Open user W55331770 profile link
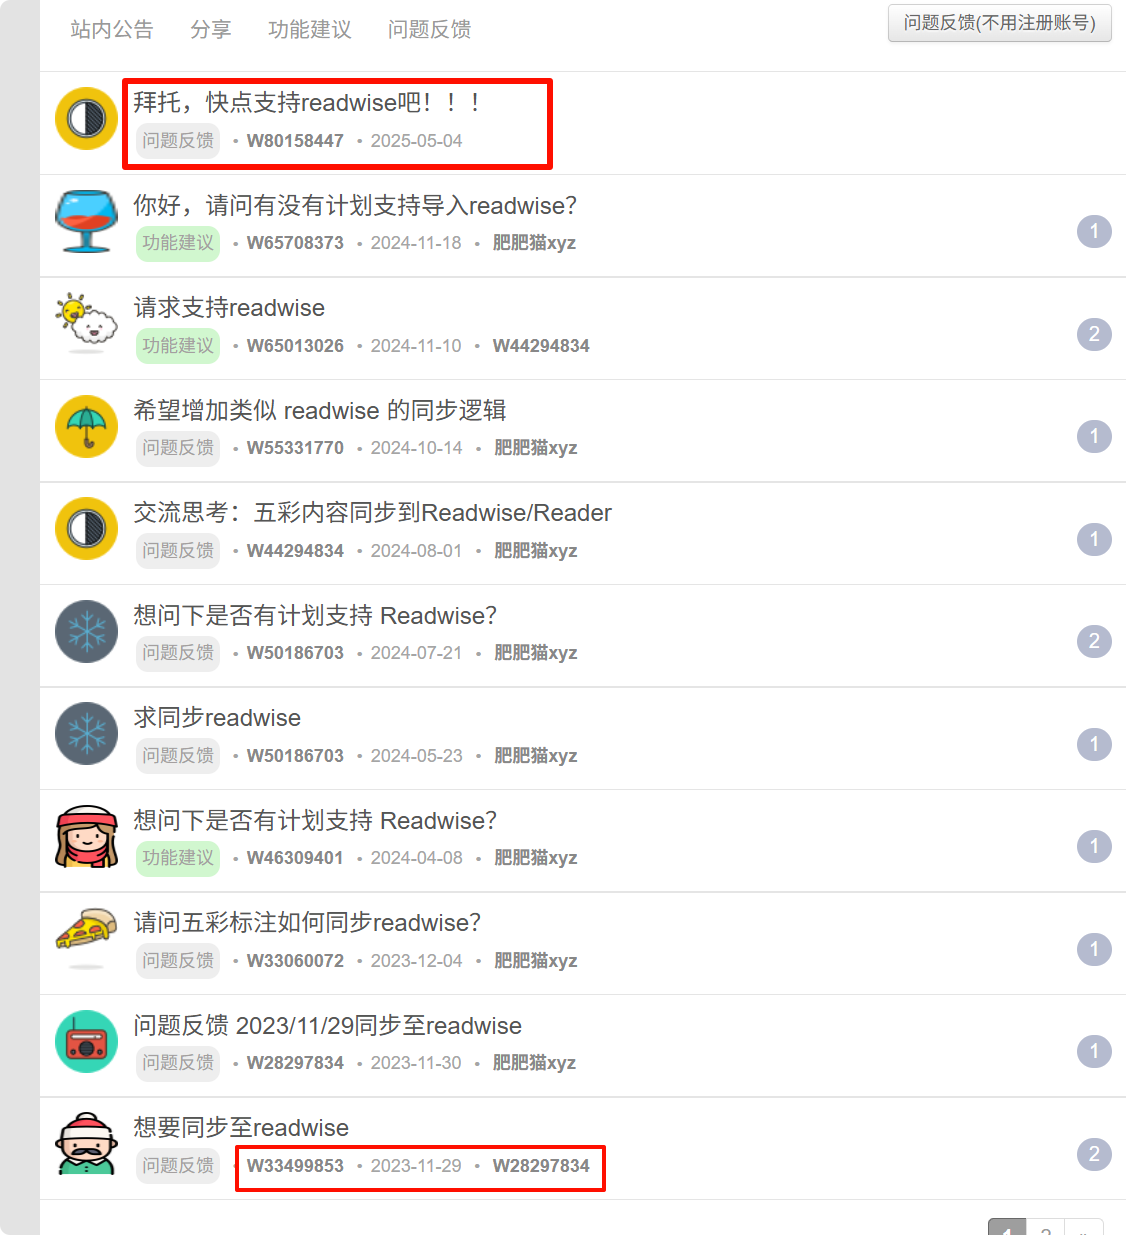Viewport: 1126px width, 1235px height. (x=295, y=448)
